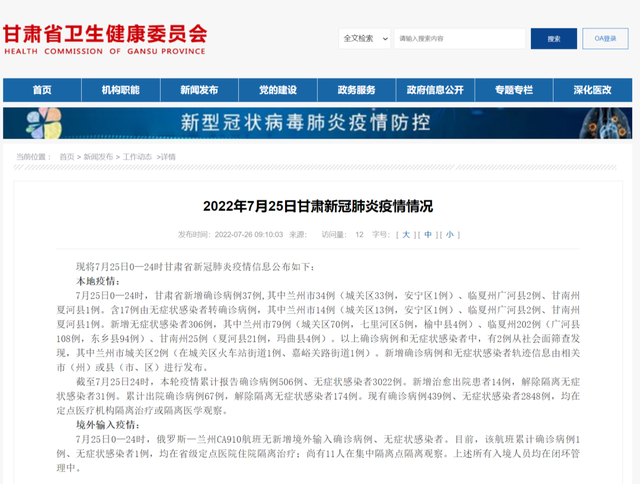Open the 新闻发布 navigation menu
640x484 pixels.
pos(199,90)
